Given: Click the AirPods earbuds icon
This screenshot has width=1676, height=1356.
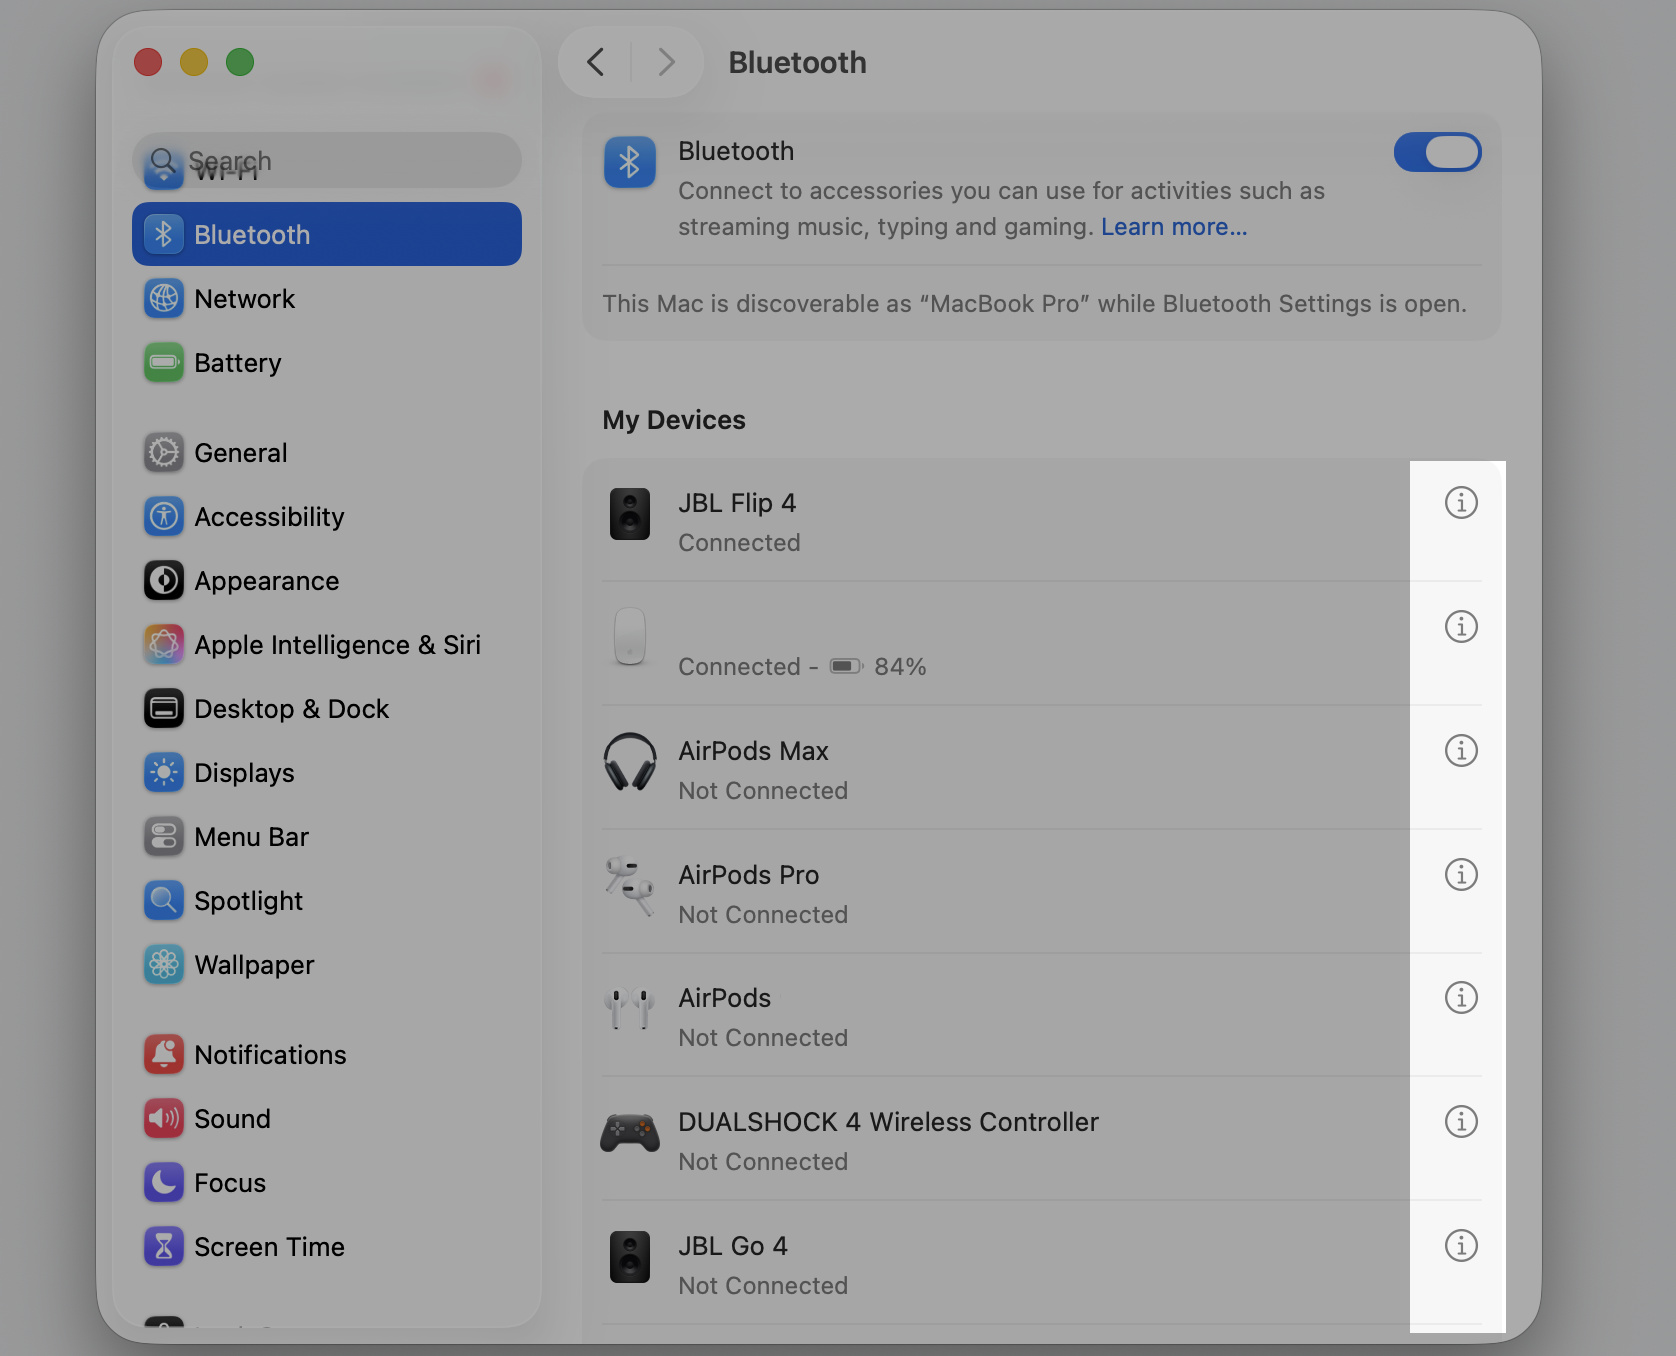Looking at the screenshot, I should 630,1009.
